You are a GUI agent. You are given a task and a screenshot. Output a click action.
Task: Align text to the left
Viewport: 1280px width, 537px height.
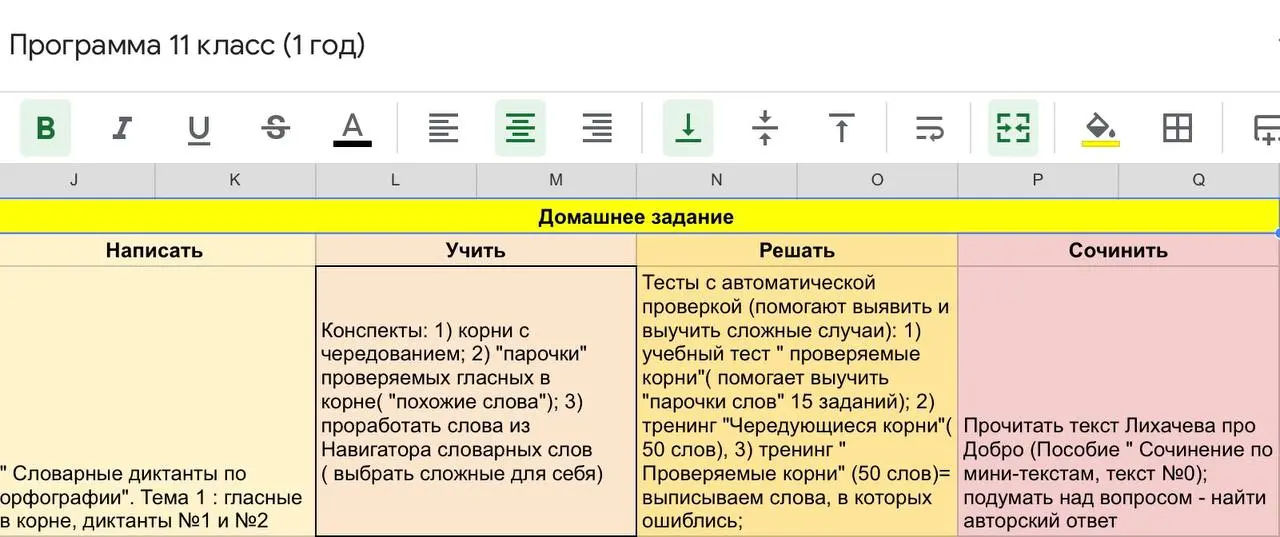click(x=443, y=128)
